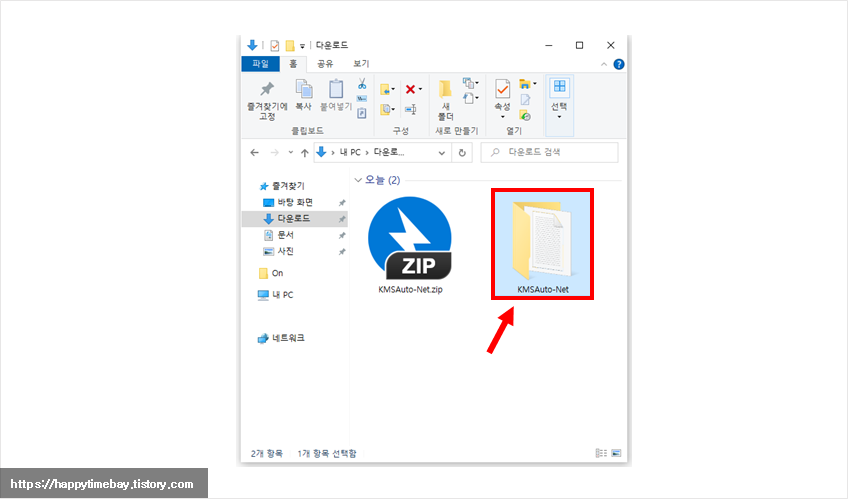Click 내 PC in the address breadcrumb
Image resolution: width=848 pixels, height=499 pixels.
(x=350, y=152)
